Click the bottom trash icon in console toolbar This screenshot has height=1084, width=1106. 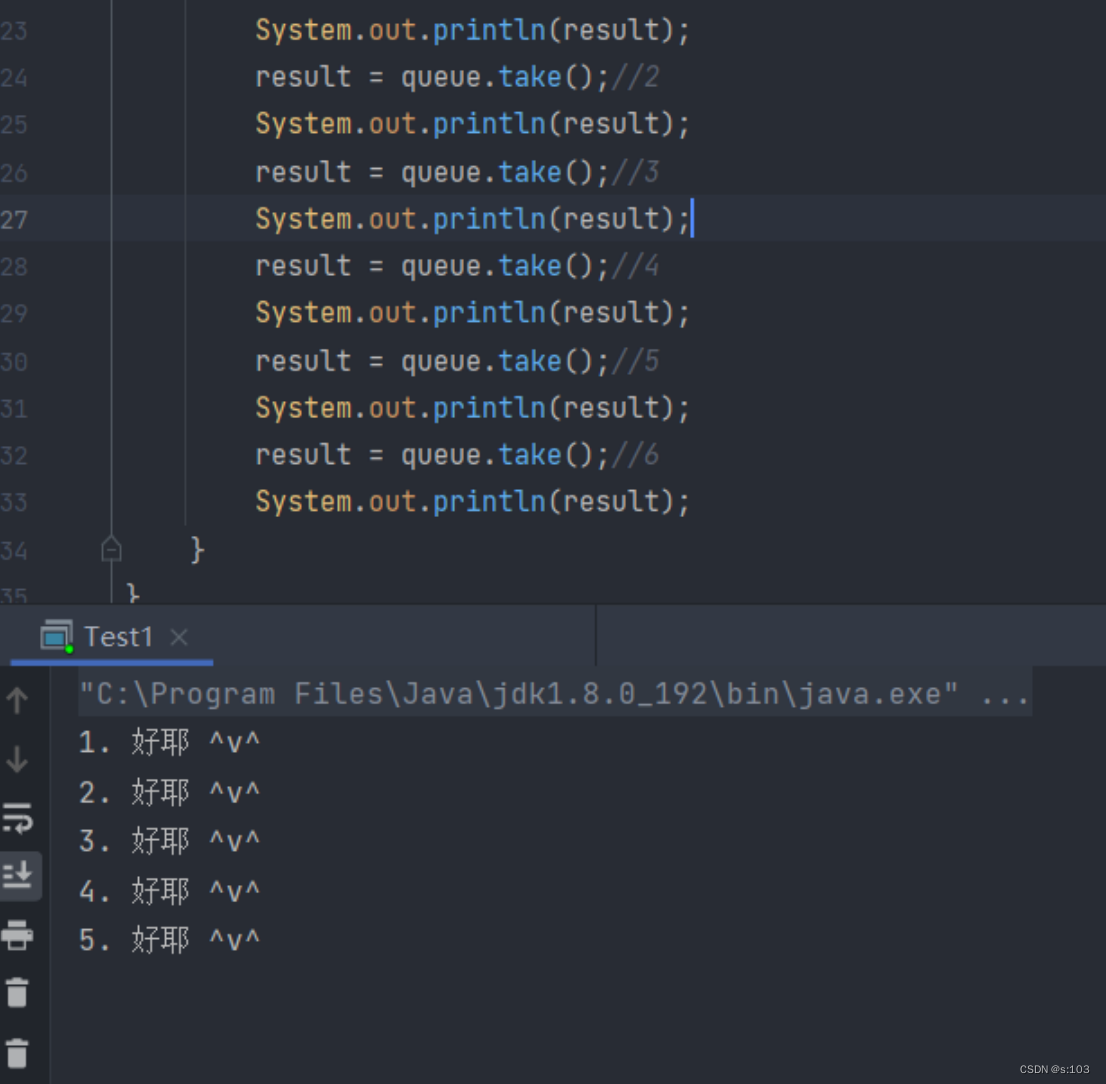(17, 1053)
